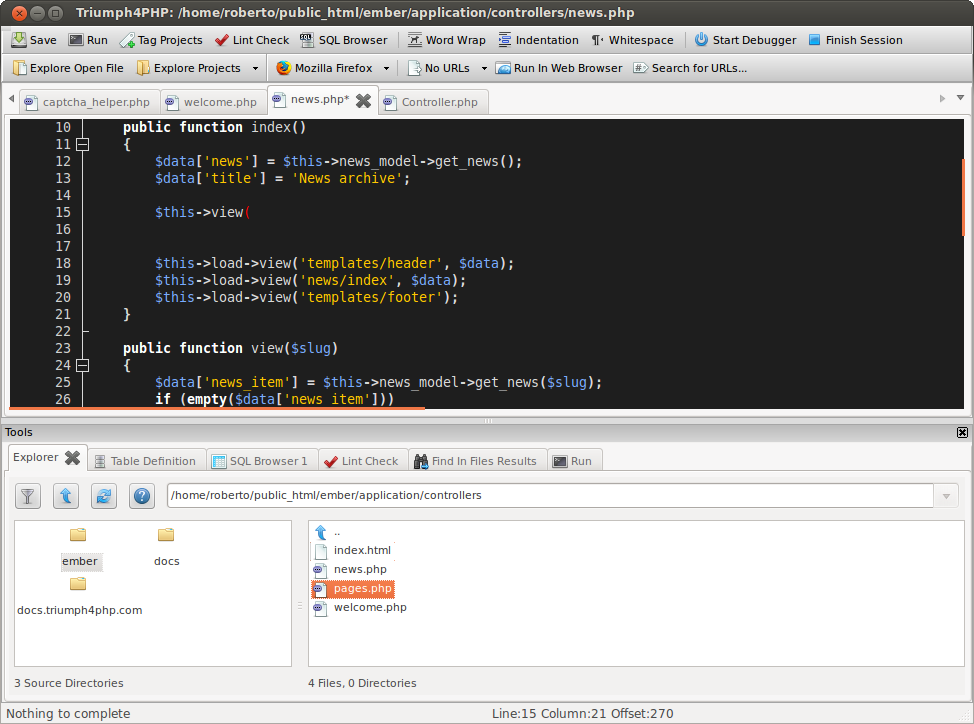Click the Save toolbar icon

[34, 40]
